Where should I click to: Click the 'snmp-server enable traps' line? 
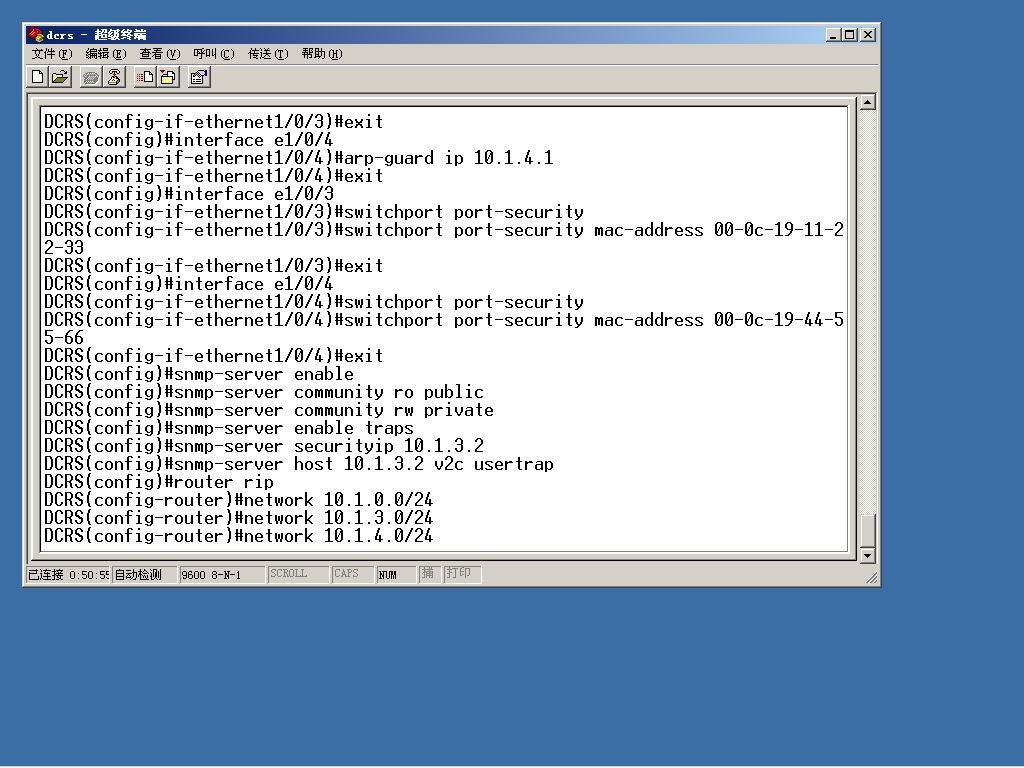229,428
